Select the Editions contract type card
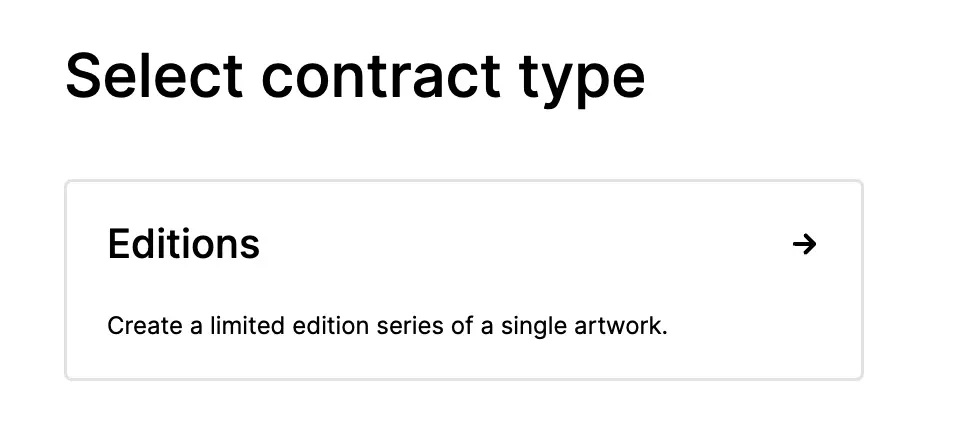Viewport: 960px width, 428px height. 463,280
